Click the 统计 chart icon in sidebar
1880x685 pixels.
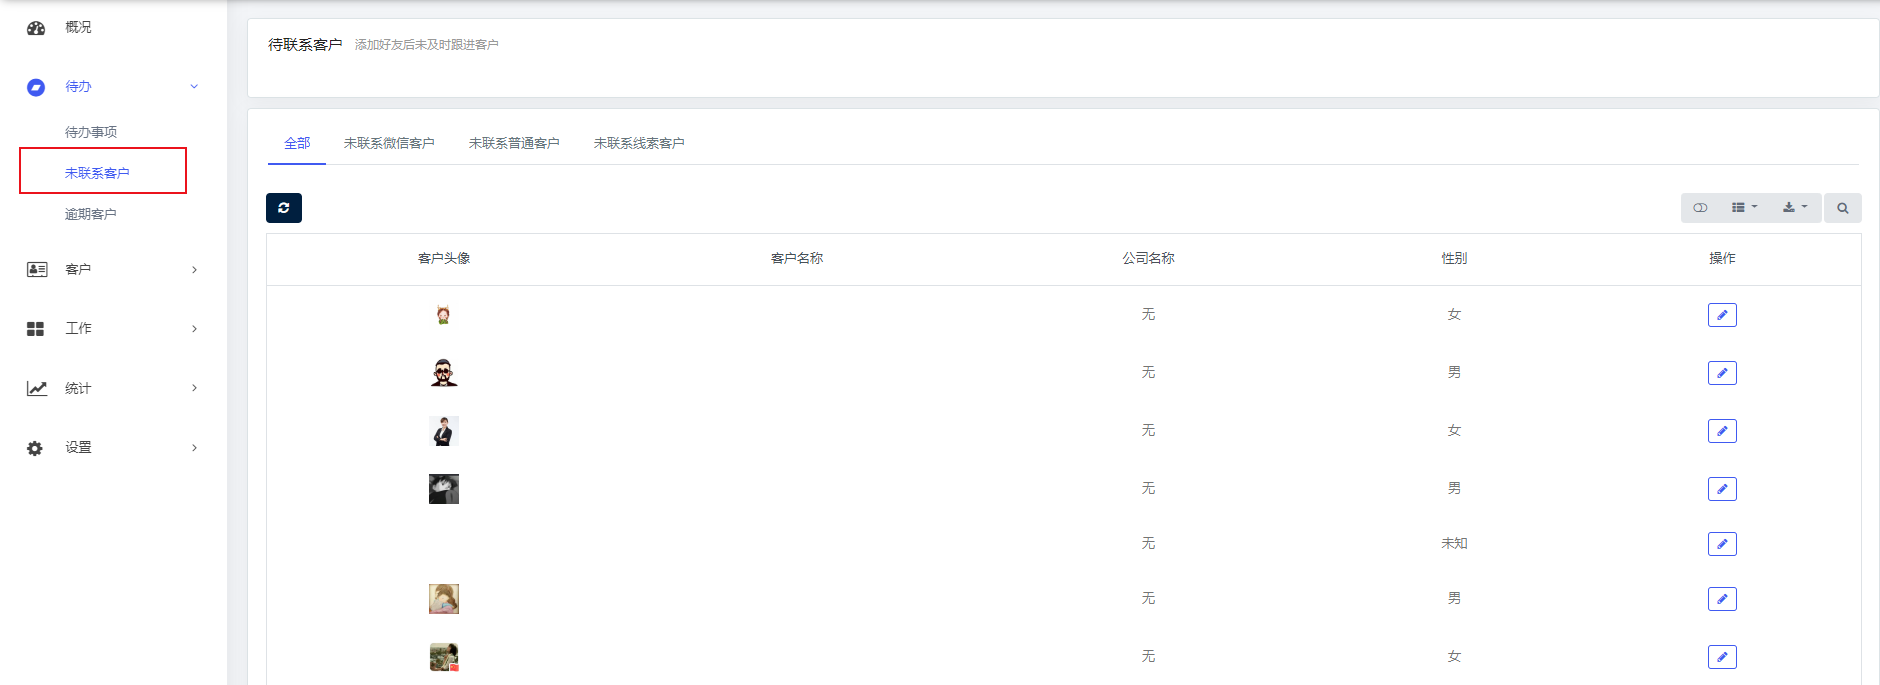point(36,388)
